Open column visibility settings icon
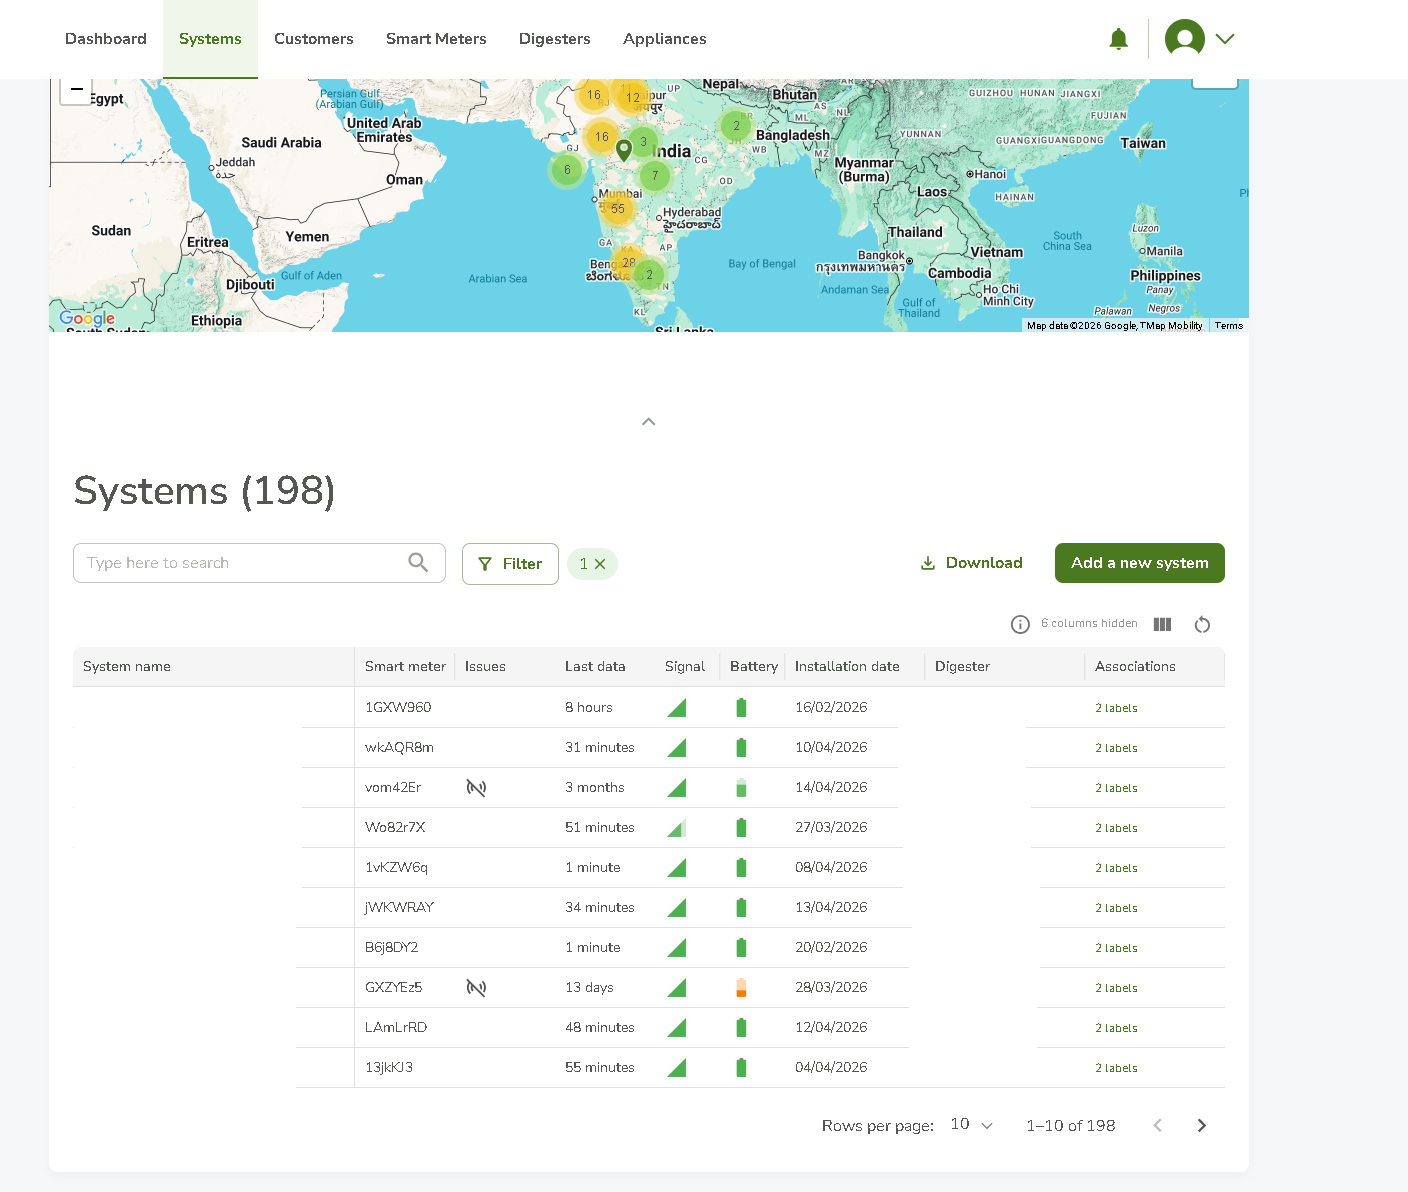Image resolution: width=1408 pixels, height=1192 pixels. [1162, 624]
